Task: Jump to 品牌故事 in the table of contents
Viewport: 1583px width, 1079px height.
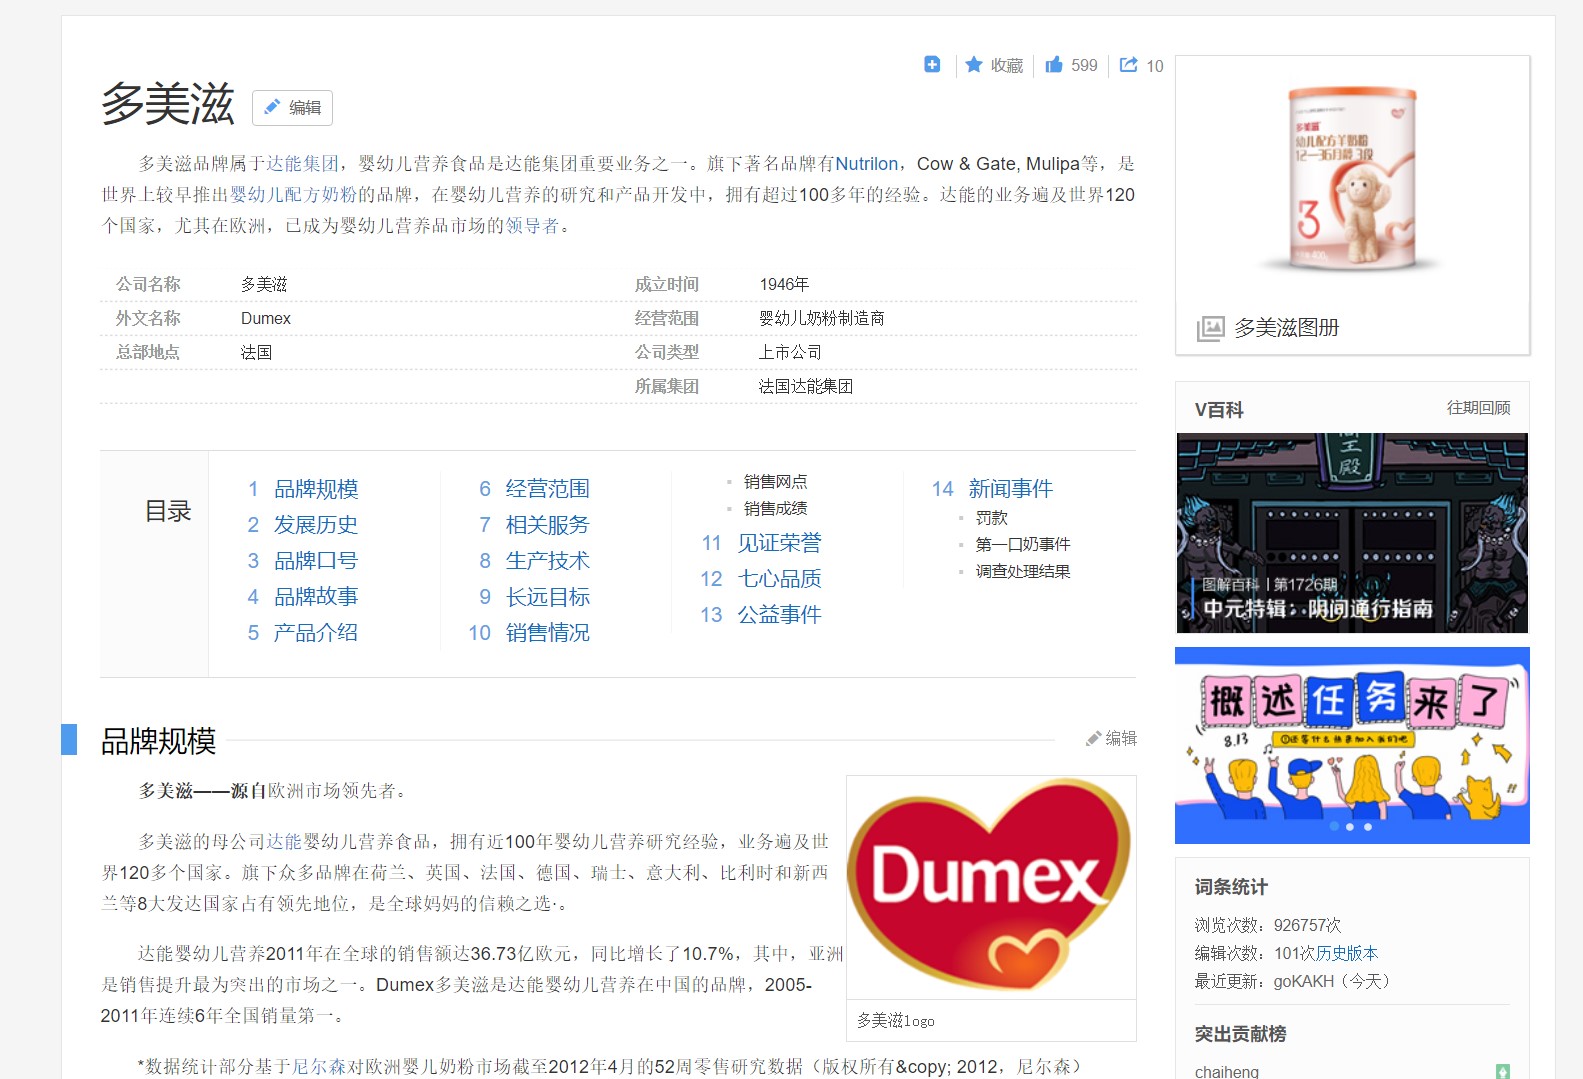Action: click(x=316, y=597)
